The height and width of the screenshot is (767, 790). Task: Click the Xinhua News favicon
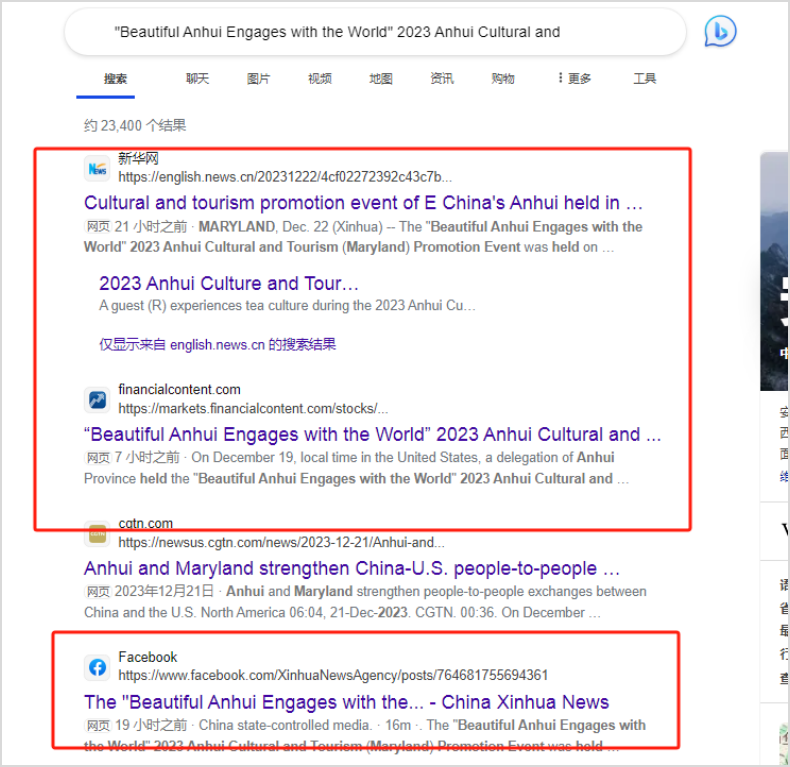[97, 168]
